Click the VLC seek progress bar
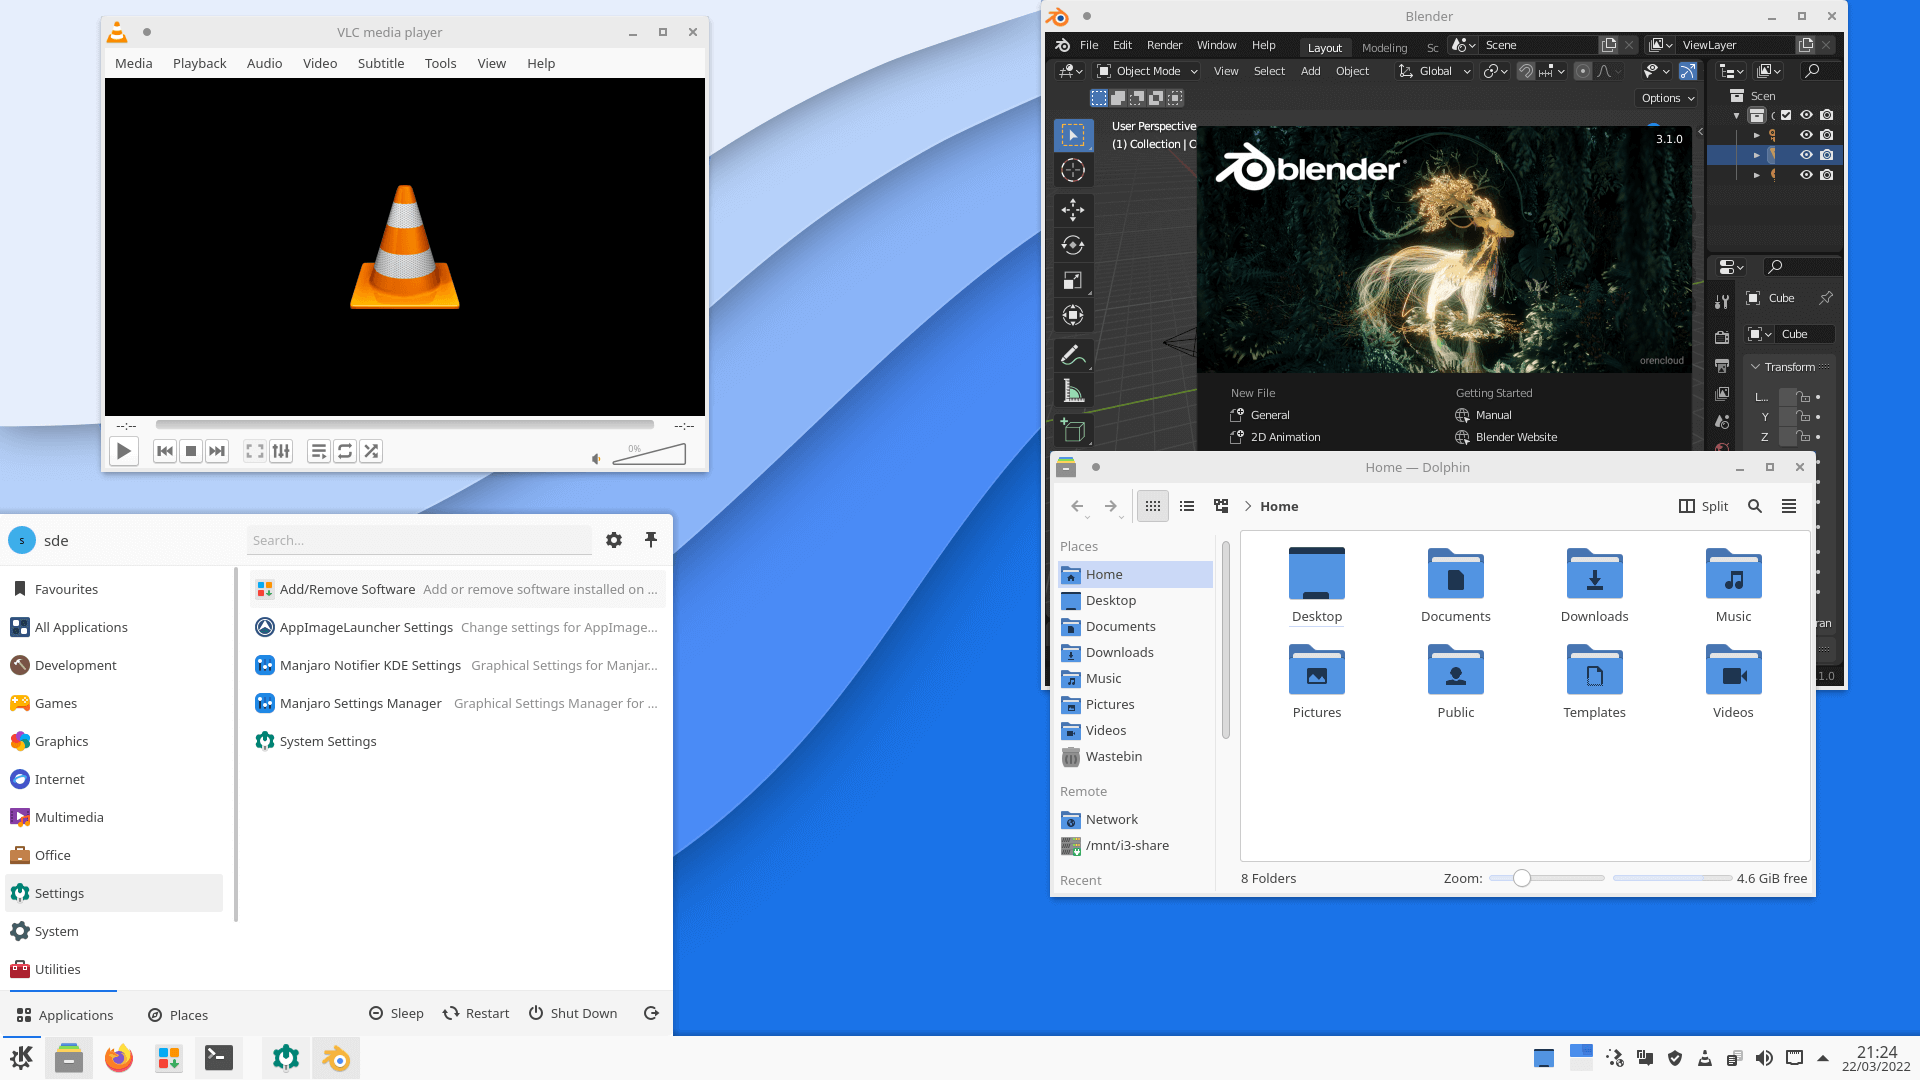The height and width of the screenshot is (1080, 1920). point(405,425)
